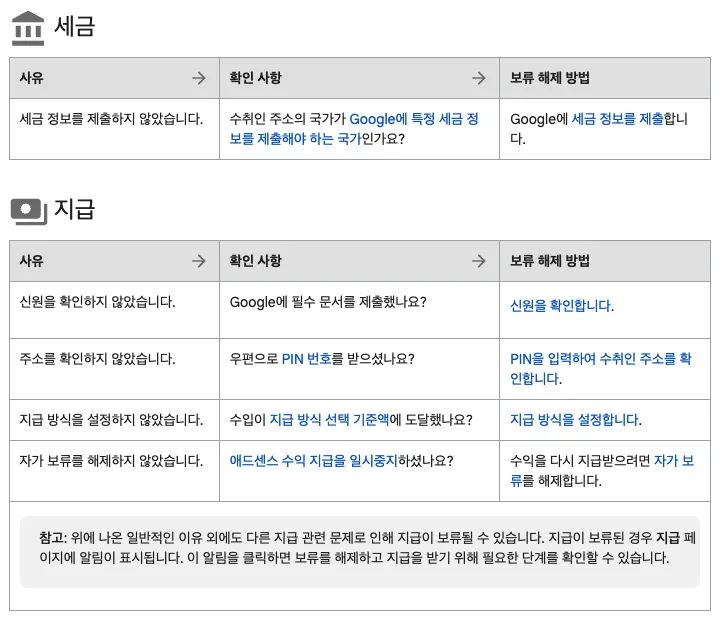
Task: Click arrow icon after 확인 사항 in payment table
Action: coord(479,261)
